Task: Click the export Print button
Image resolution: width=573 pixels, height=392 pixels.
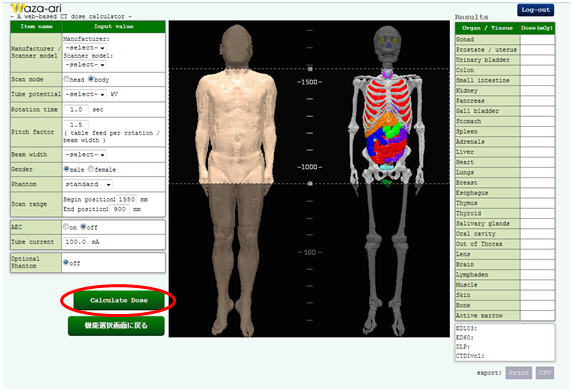Action: click(x=519, y=373)
